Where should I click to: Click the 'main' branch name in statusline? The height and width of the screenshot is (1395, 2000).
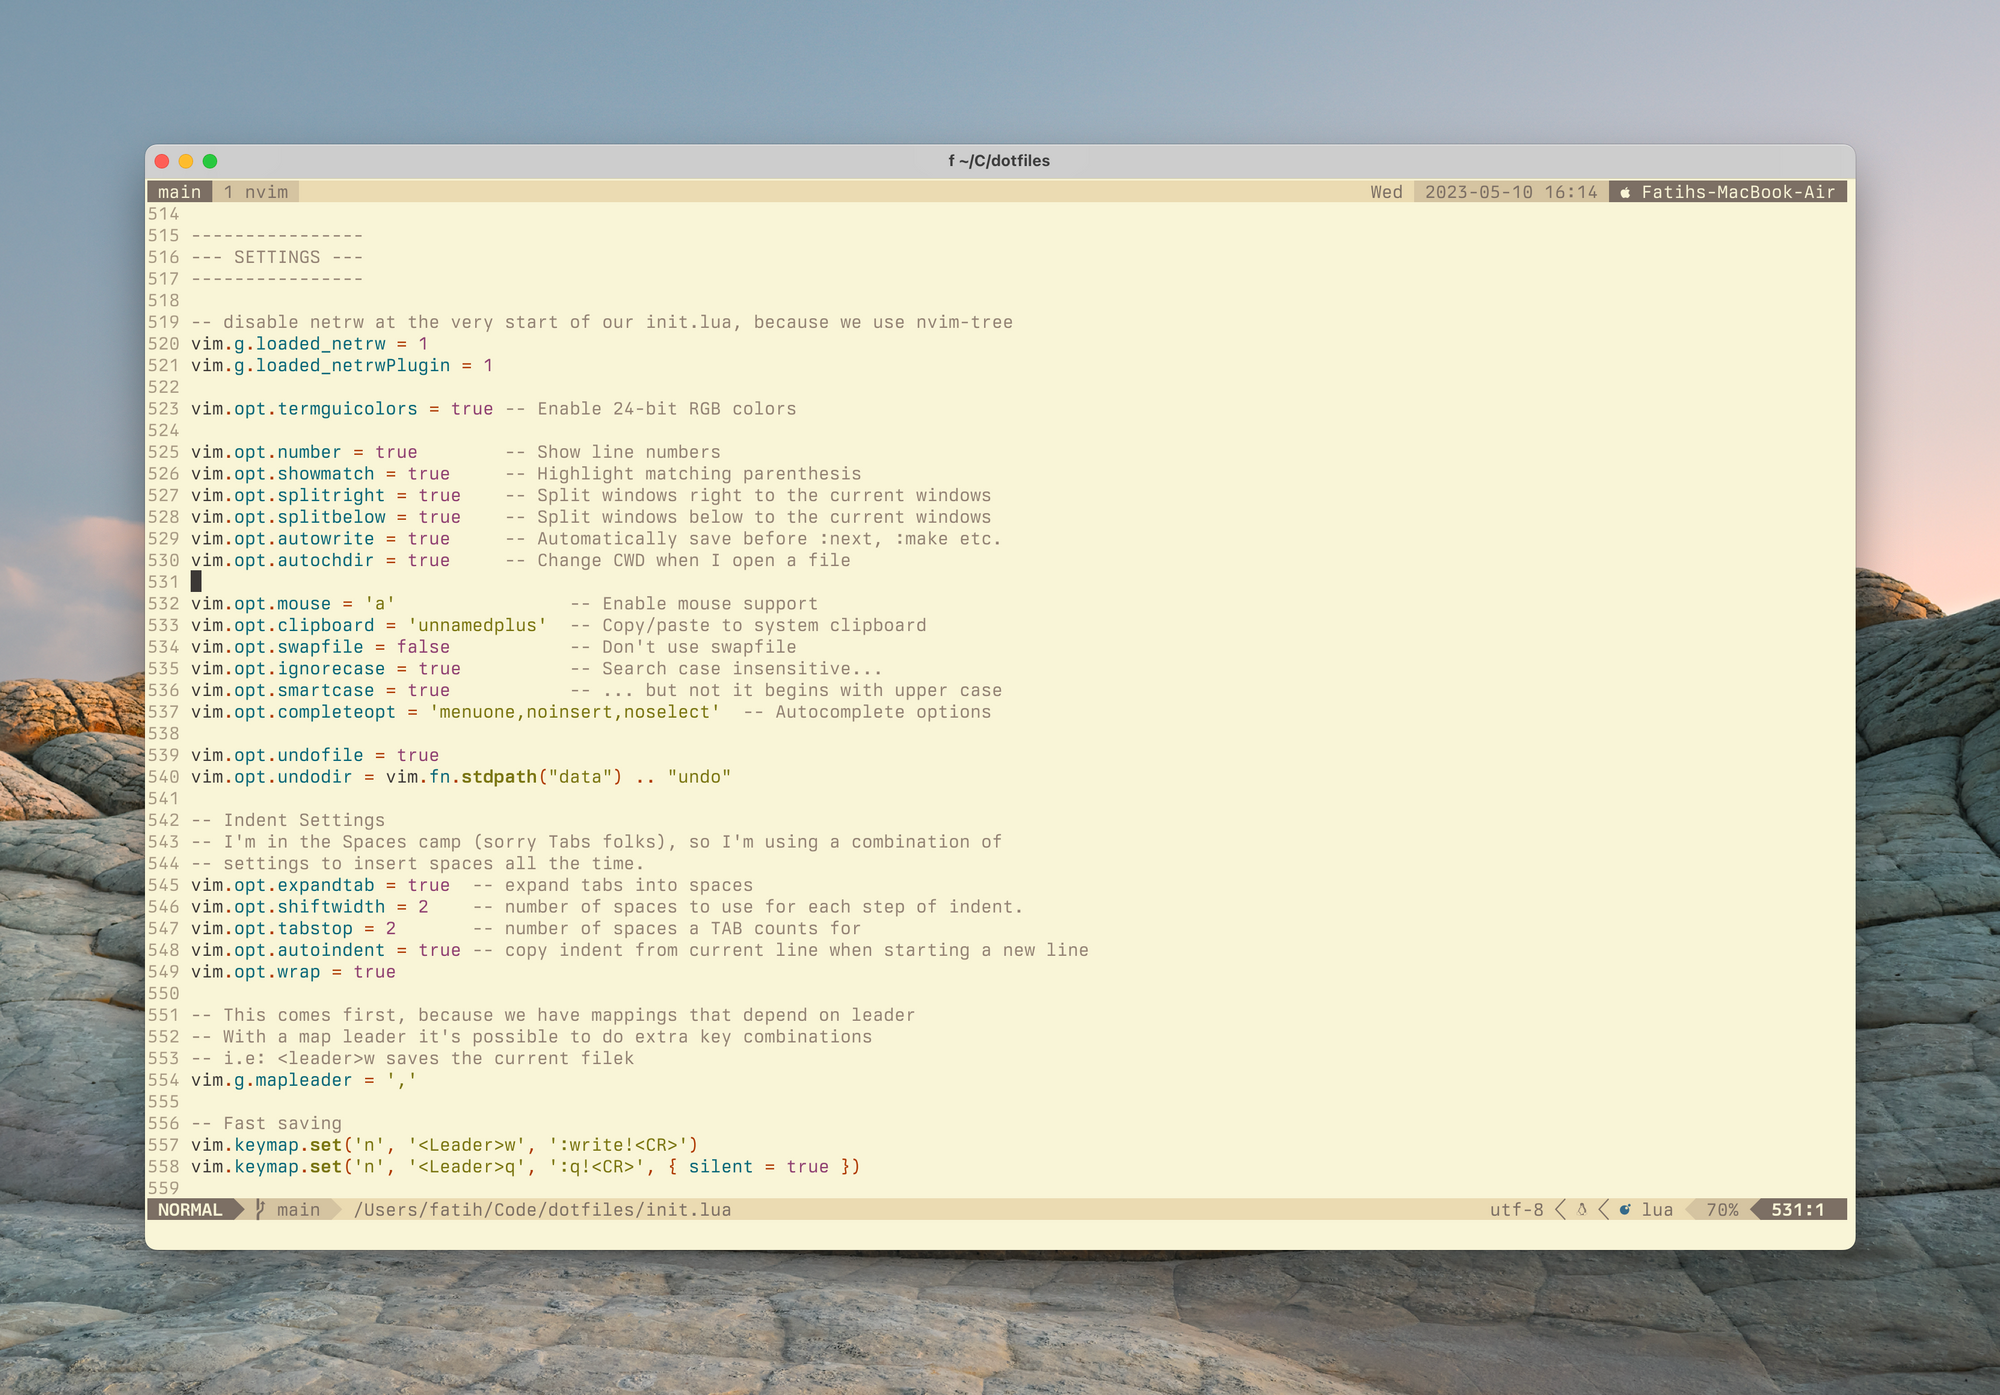(x=298, y=1209)
